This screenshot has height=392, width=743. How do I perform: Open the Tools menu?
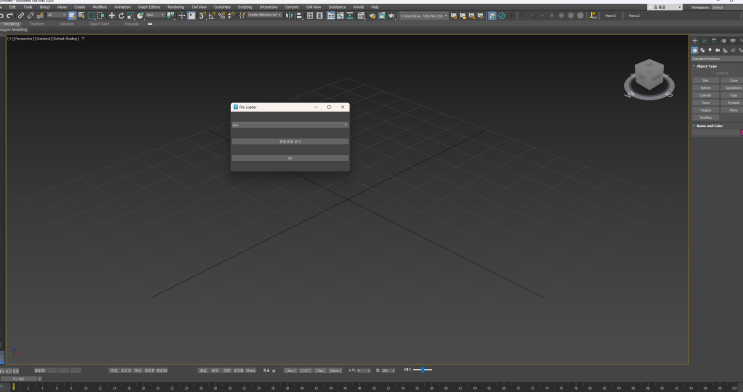coord(28,7)
